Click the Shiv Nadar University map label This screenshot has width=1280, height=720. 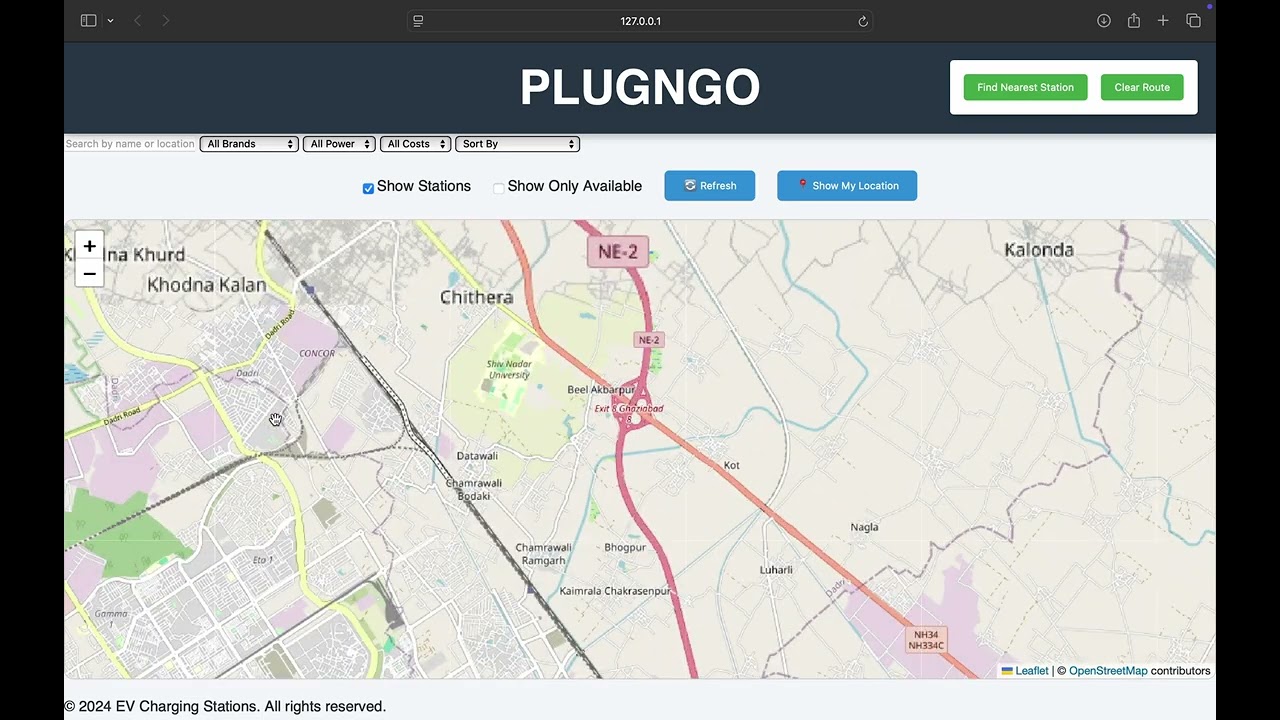point(508,370)
